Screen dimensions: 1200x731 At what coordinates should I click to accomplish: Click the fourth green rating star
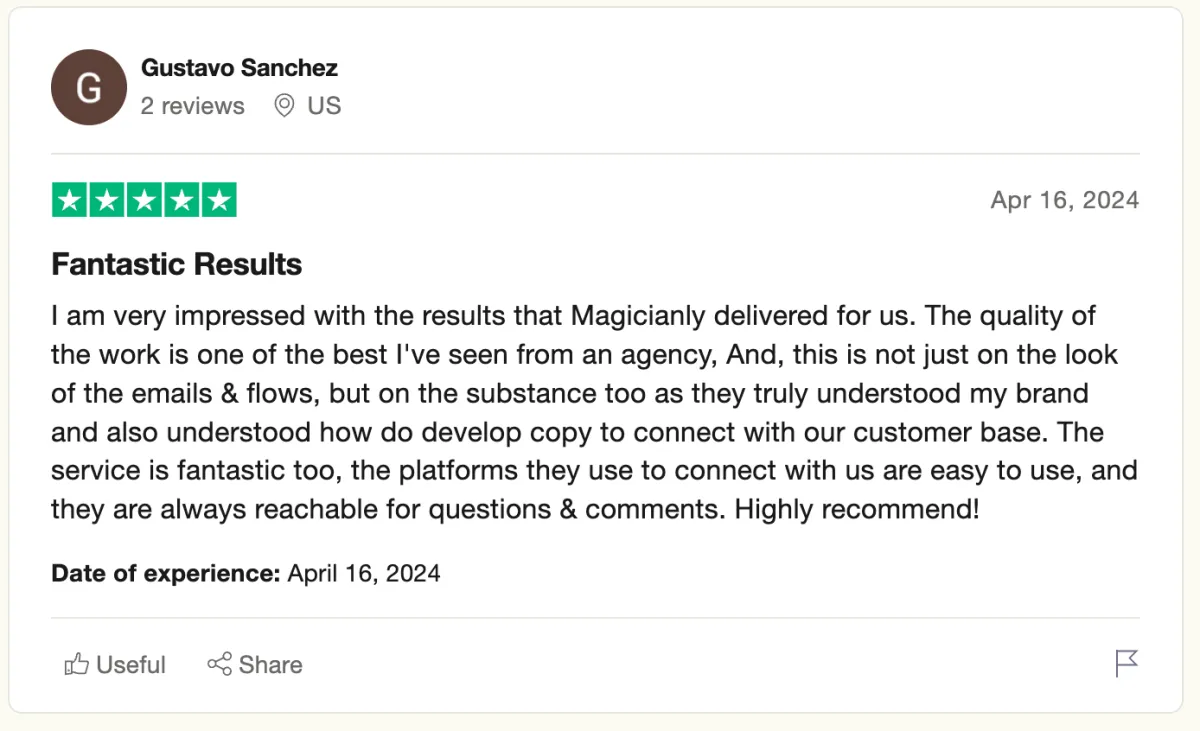click(x=181, y=200)
